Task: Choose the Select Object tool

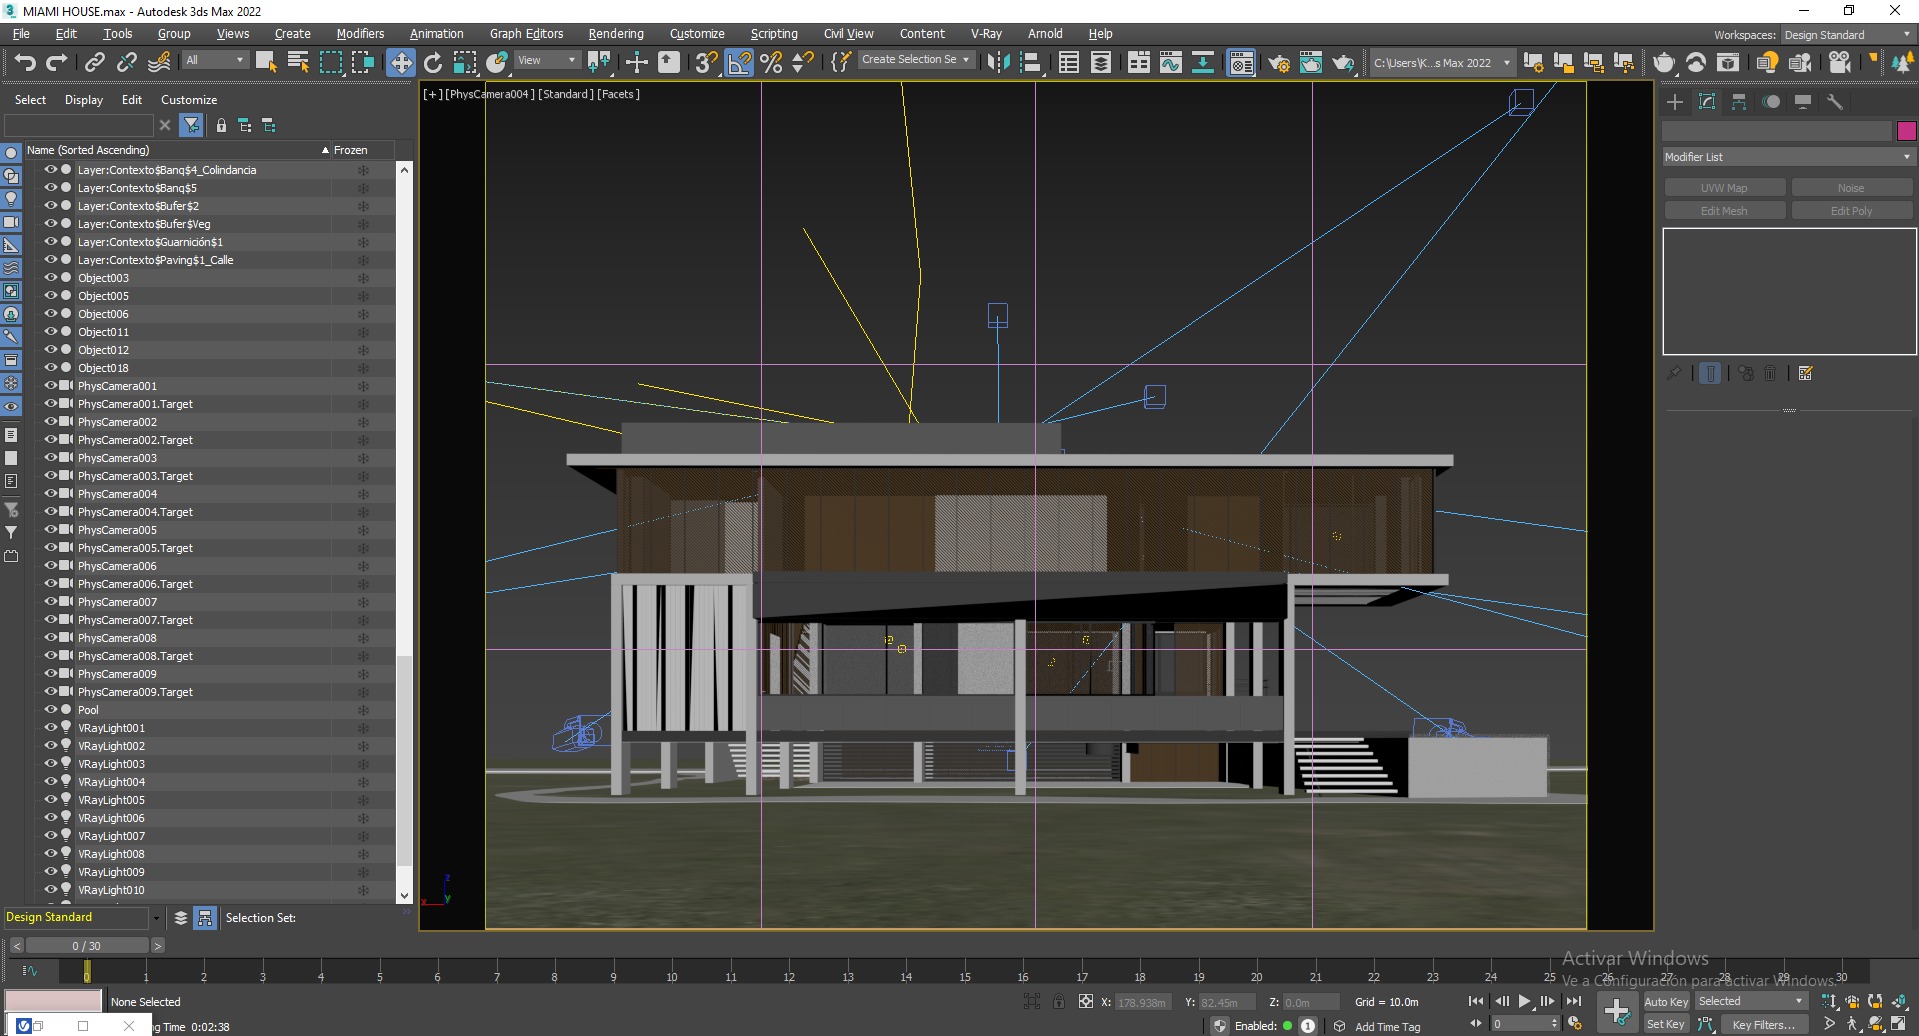Action: pyautogui.click(x=266, y=62)
